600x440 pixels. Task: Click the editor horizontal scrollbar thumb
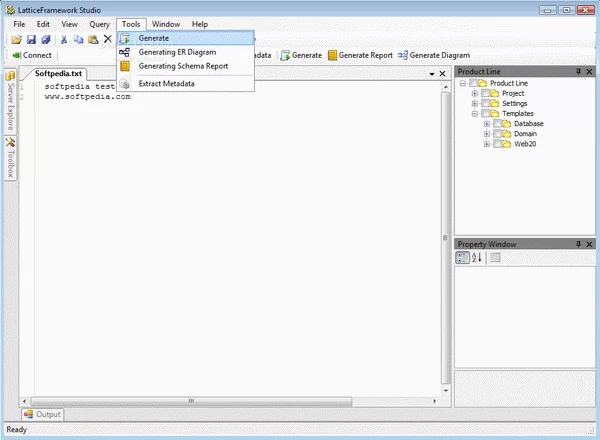191,401
